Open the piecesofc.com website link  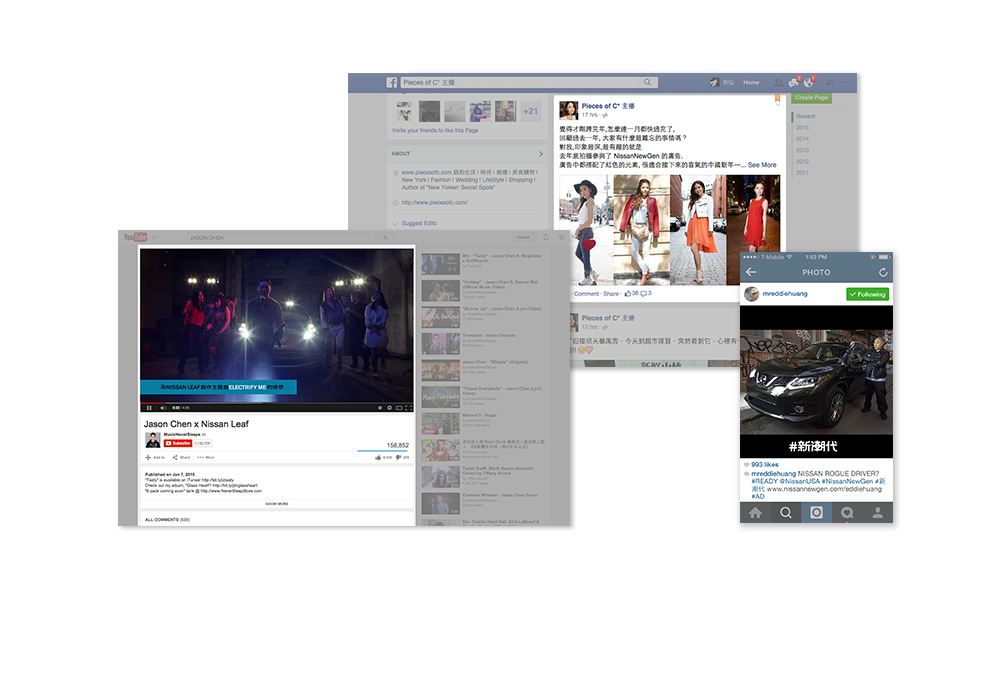point(434,203)
